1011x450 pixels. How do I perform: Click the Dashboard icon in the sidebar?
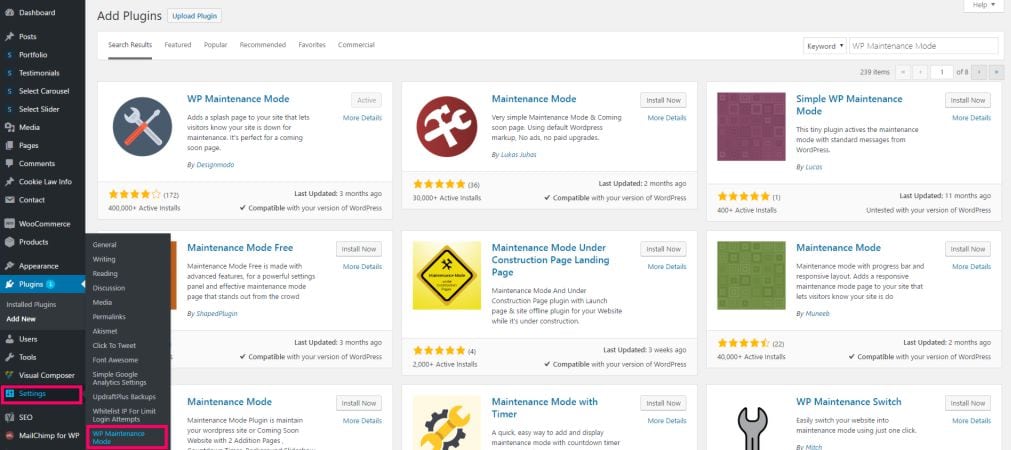pyautogui.click(x=9, y=12)
